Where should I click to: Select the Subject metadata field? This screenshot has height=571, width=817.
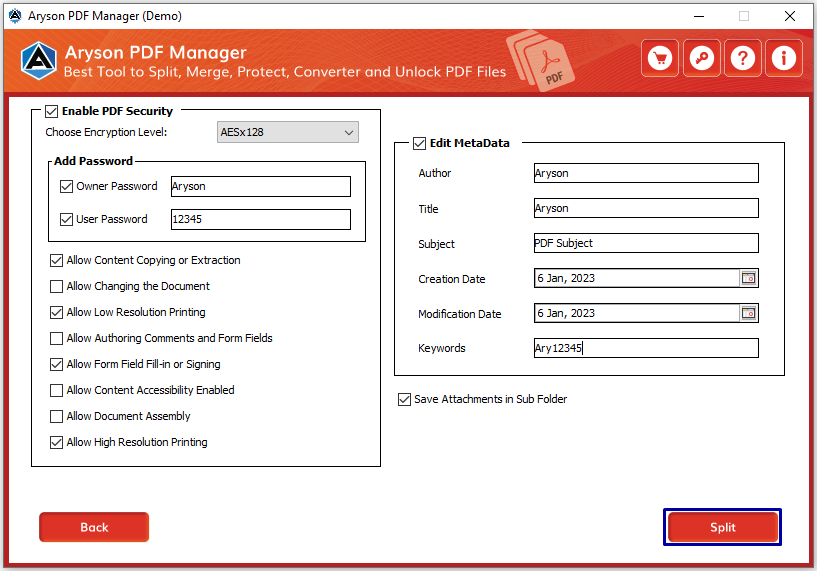(646, 243)
